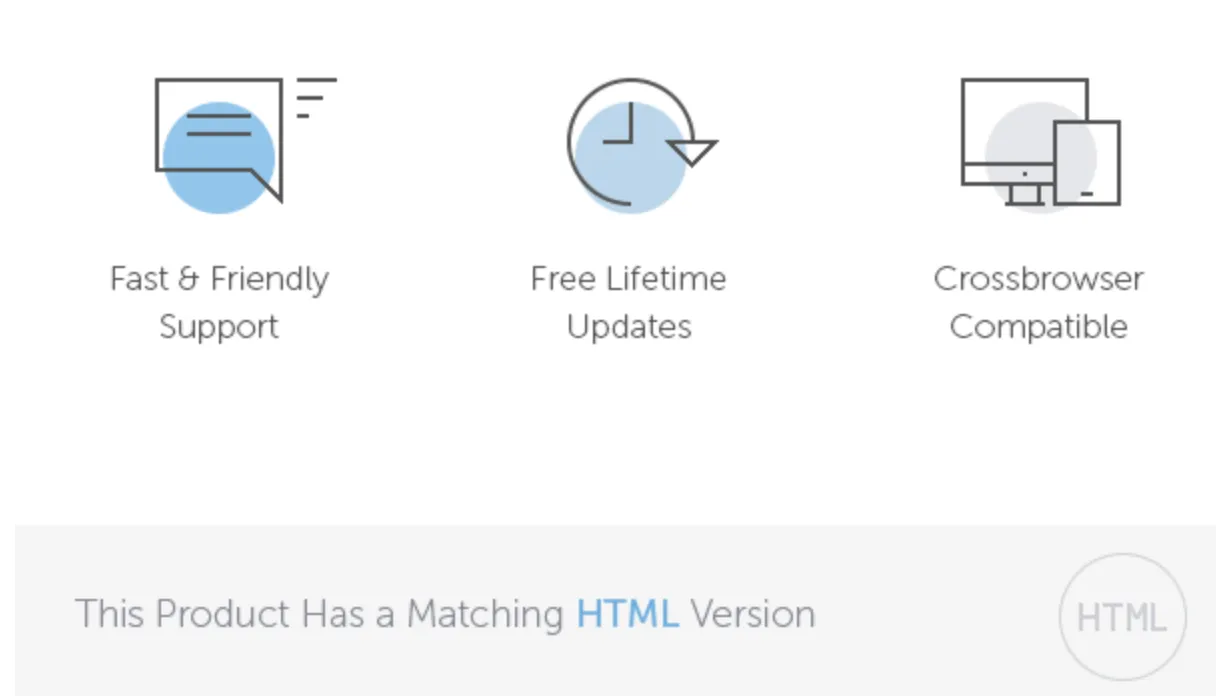The width and height of the screenshot is (1216, 696).
Task: Click the "Free Lifetime" text
Action: click(628, 278)
